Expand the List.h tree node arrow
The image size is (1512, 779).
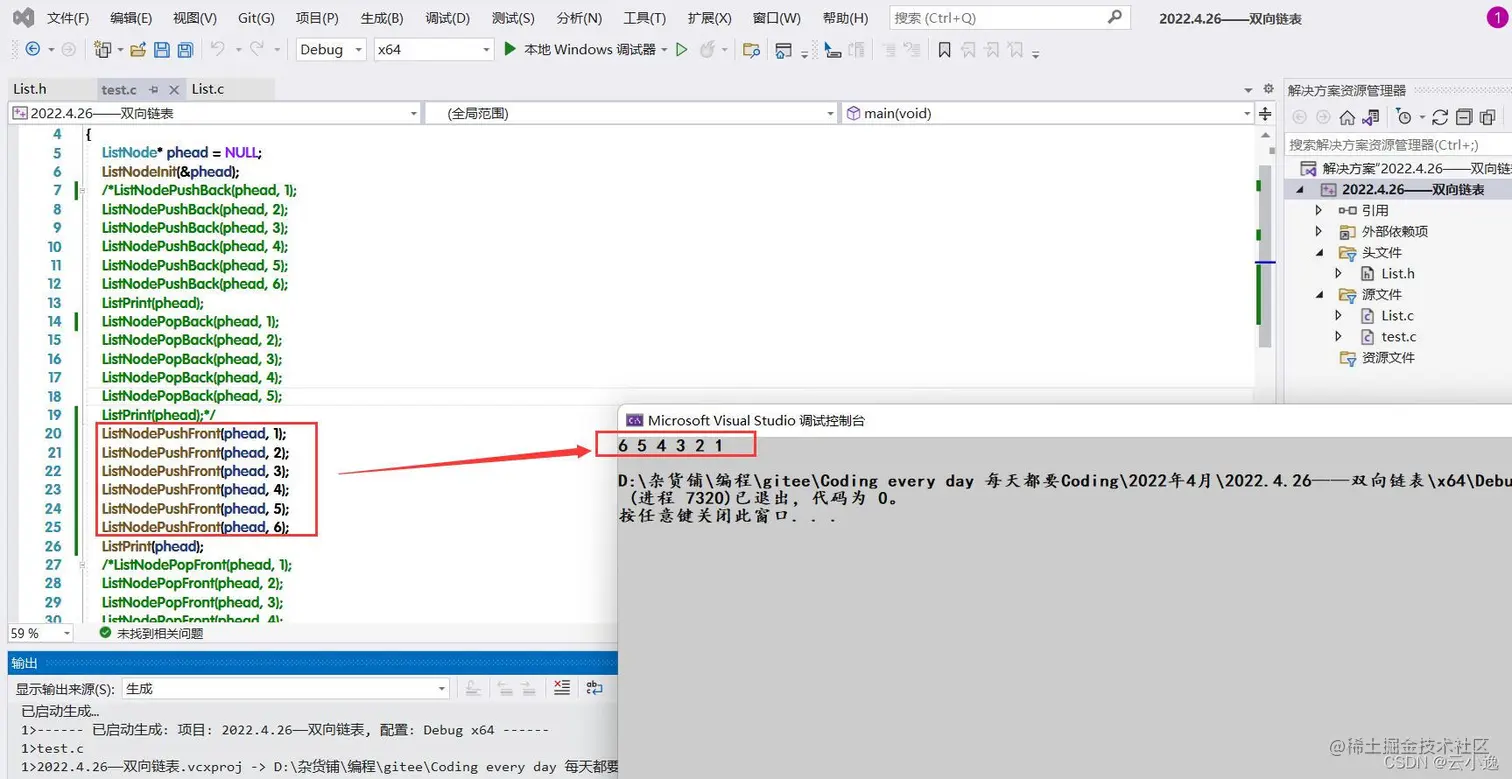point(1339,273)
